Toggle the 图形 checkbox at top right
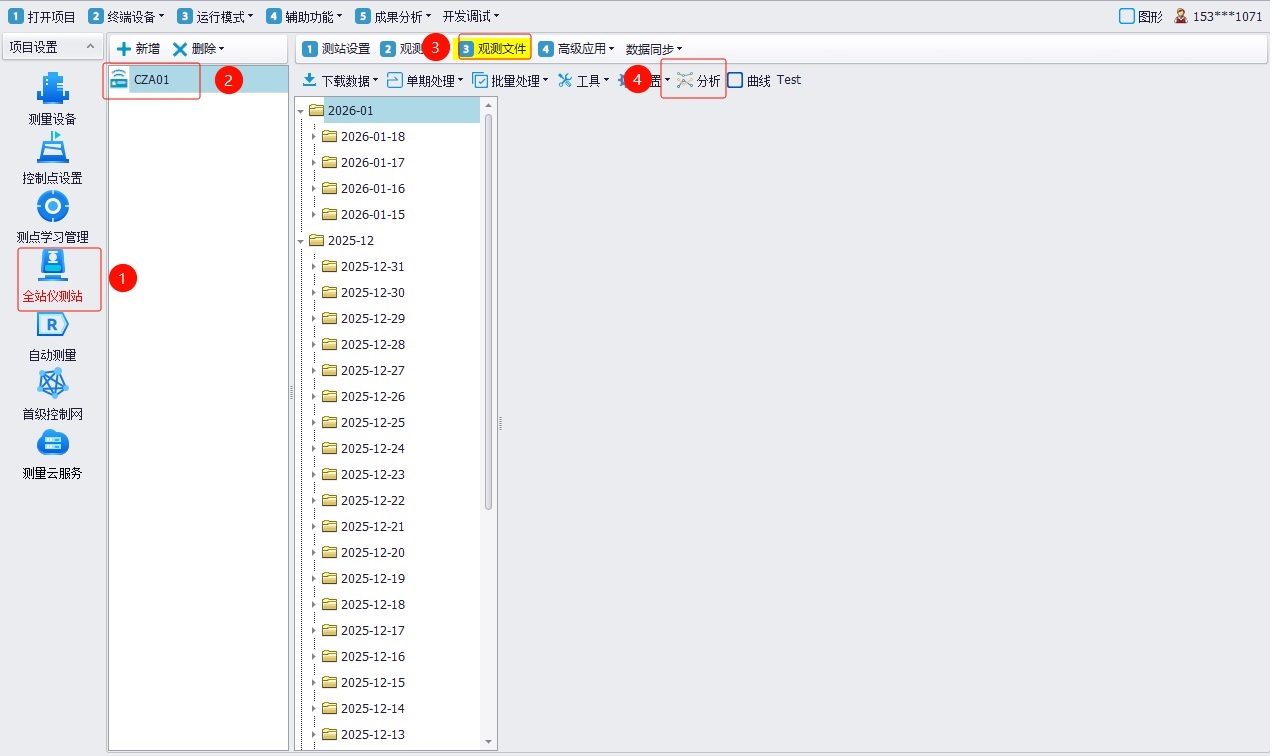Screen dimensions: 1273x756 coord(1127,16)
